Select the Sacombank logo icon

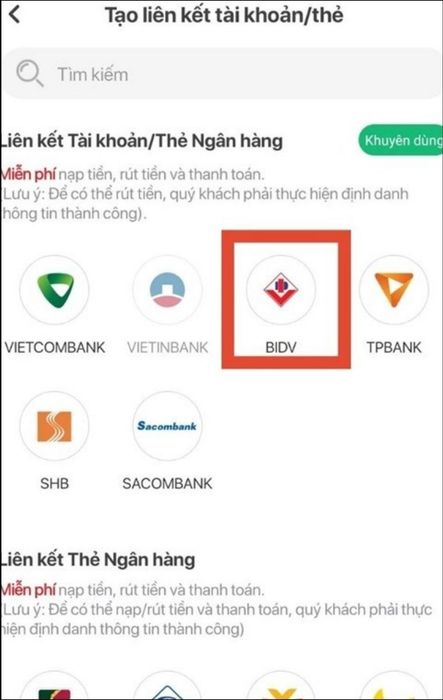click(x=167, y=426)
